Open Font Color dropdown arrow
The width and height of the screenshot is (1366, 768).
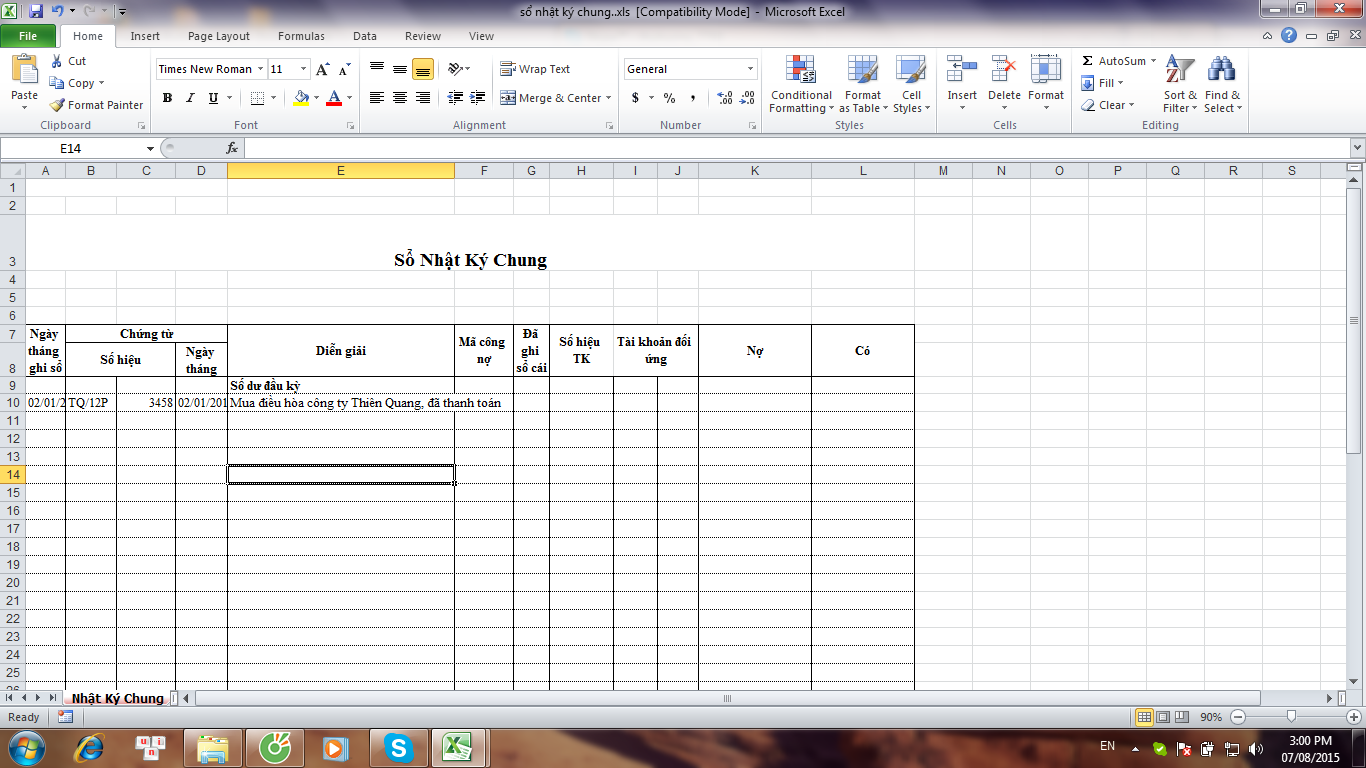click(349, 98)
